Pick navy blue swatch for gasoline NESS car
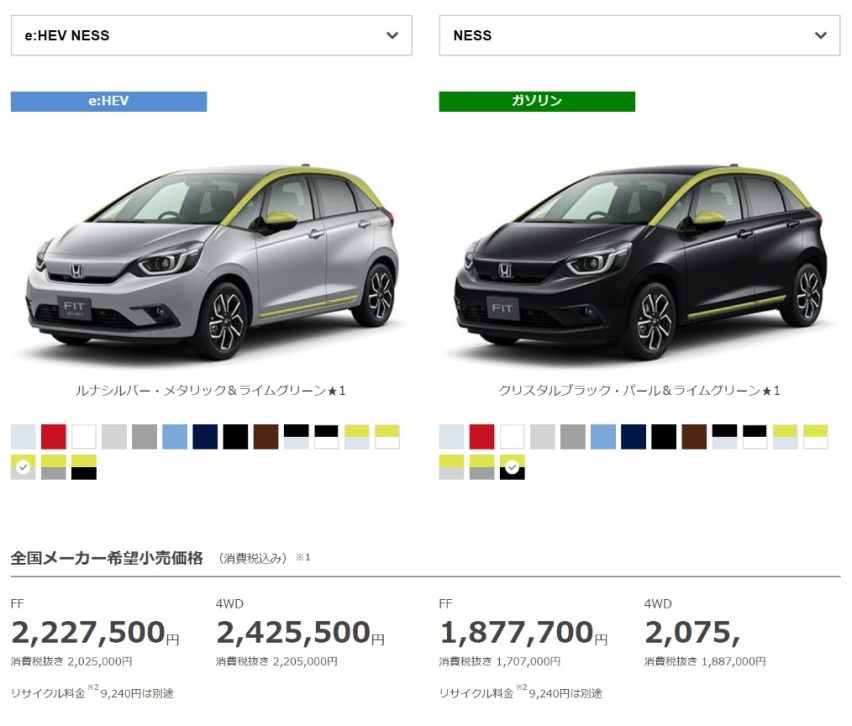Viewport: 852px width, 726px height. [634, 437]
